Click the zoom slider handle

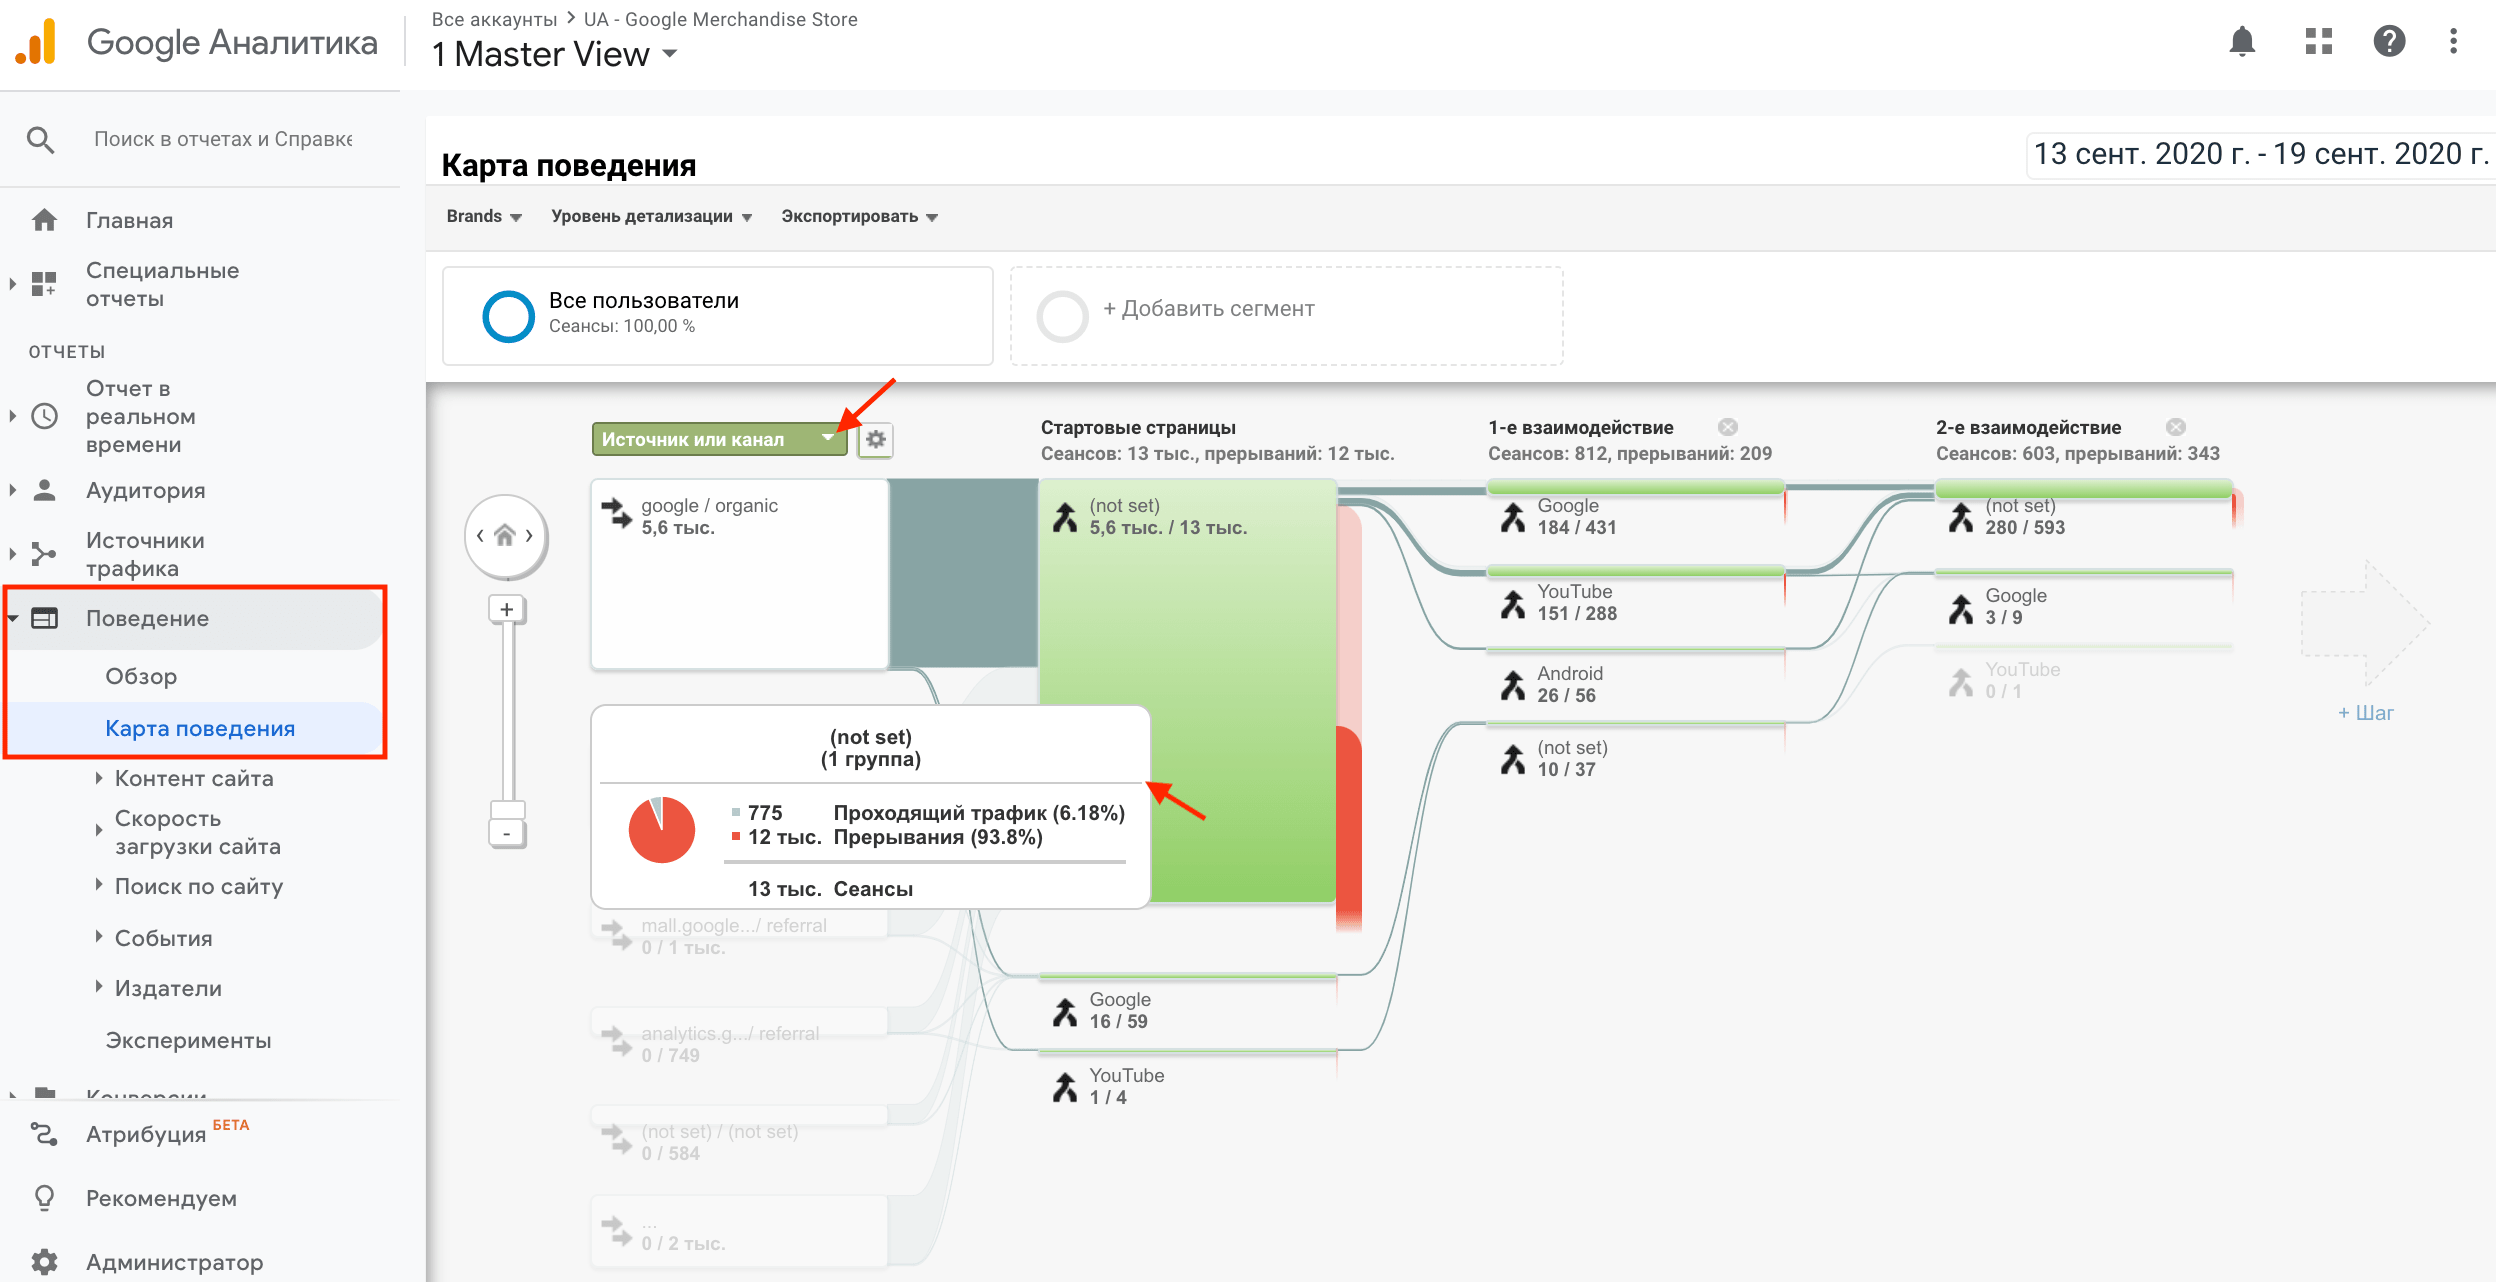point(507,809)
